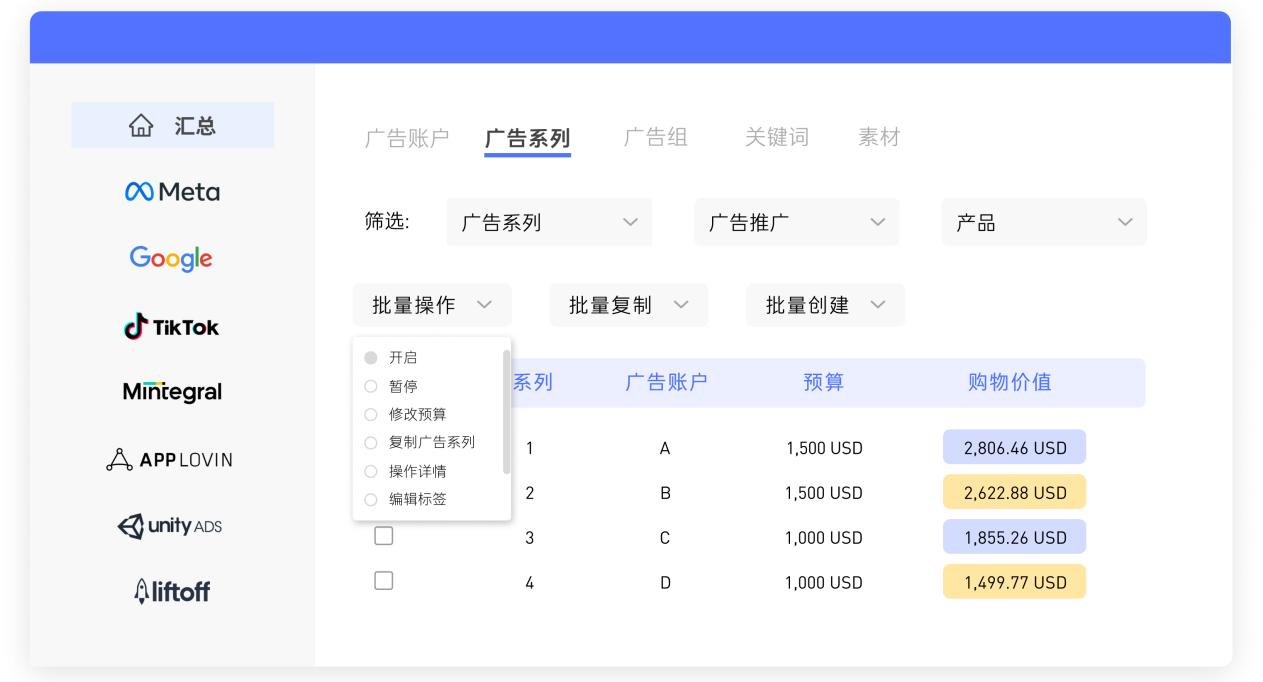Switch to the 素材 tab
Viewport: 1263px width, 682px height.
coord(879,137)
